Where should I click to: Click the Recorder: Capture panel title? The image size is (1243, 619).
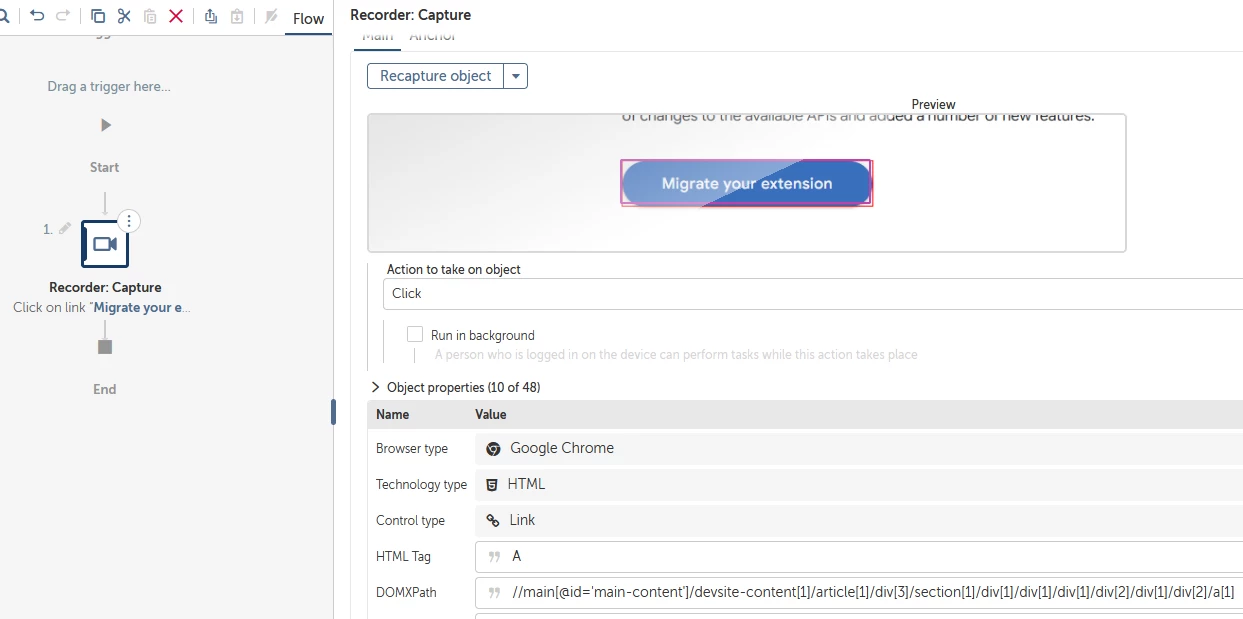click(x=410, y=15)
